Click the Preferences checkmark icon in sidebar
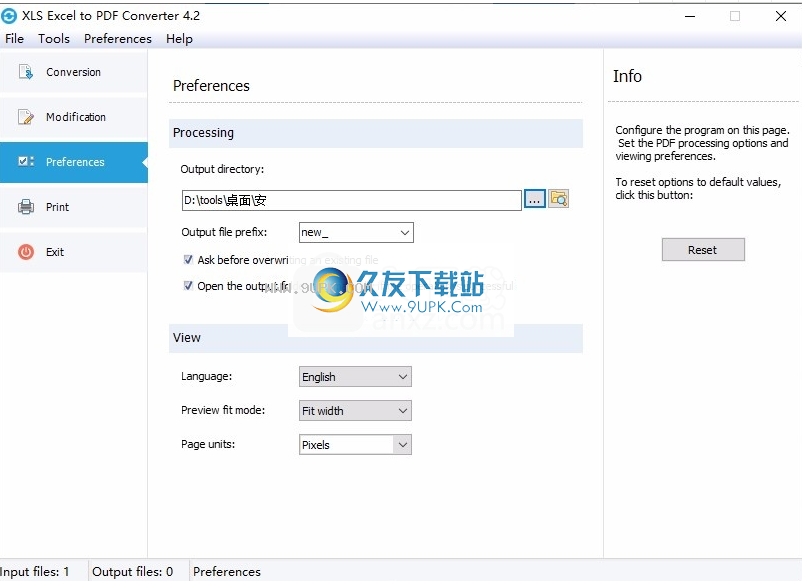The image size is (802, 581). click(x=26, y=162)
